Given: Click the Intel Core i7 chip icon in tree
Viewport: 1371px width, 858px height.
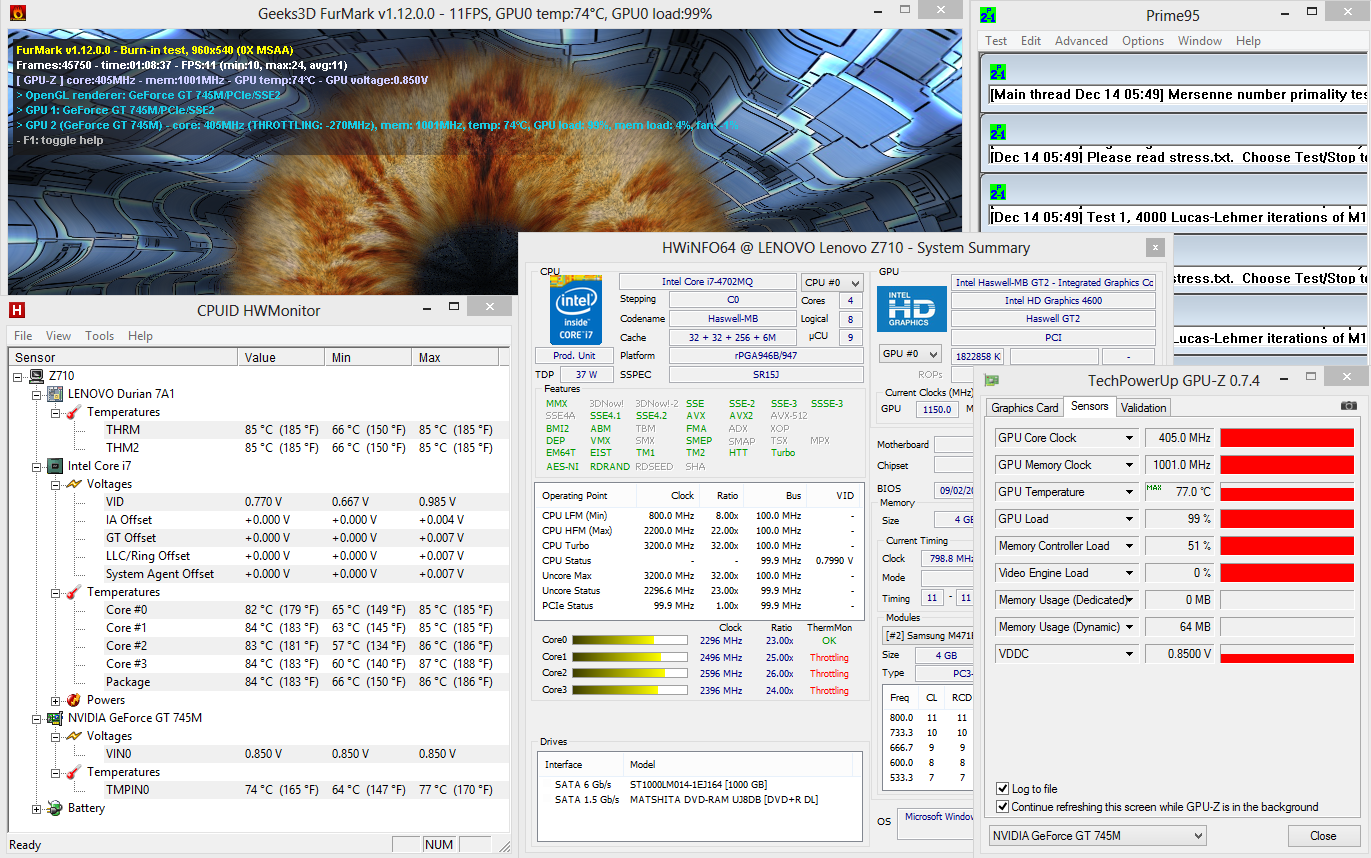Looking at the screenshot, I should click(x=56, y=466).
